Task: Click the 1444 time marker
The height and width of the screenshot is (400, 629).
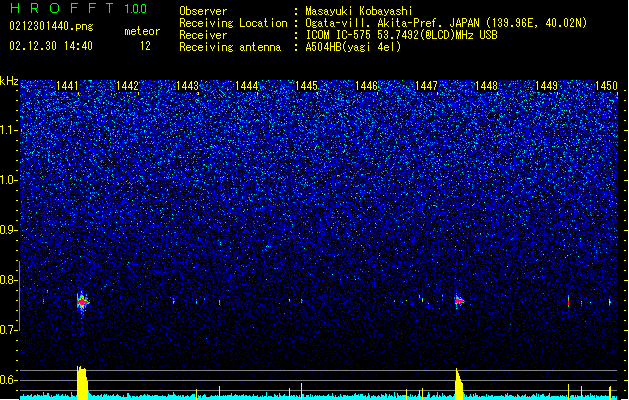Action: point(246,86)
